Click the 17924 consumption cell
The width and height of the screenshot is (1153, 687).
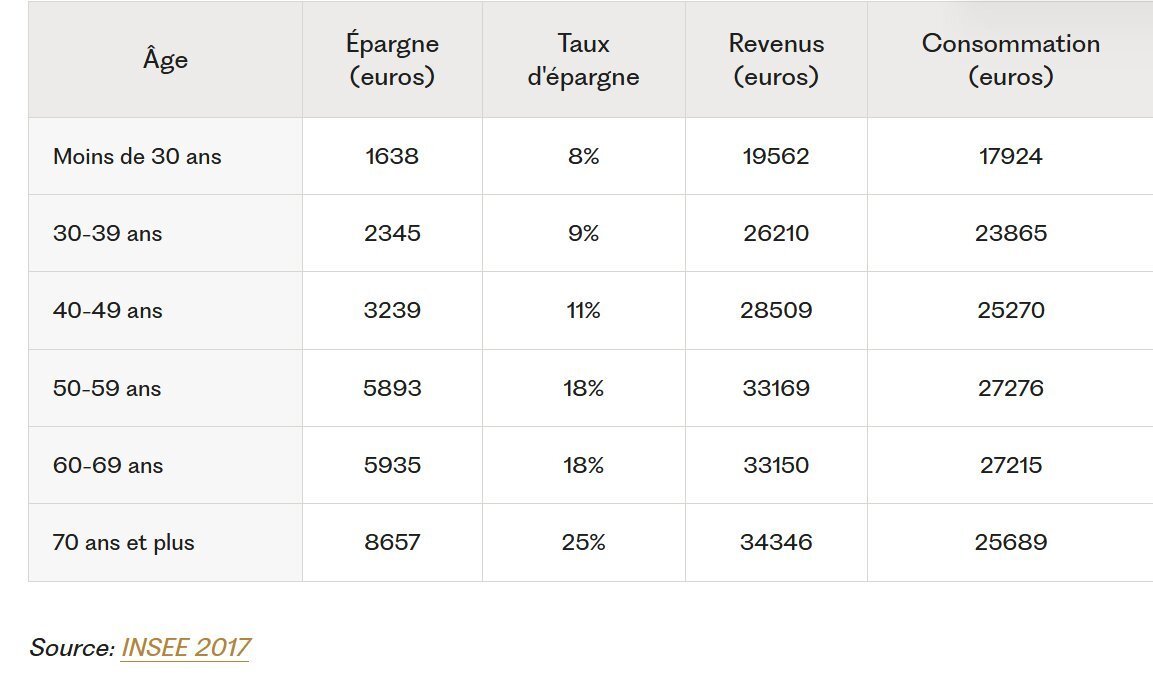(x=1010, y=156)
